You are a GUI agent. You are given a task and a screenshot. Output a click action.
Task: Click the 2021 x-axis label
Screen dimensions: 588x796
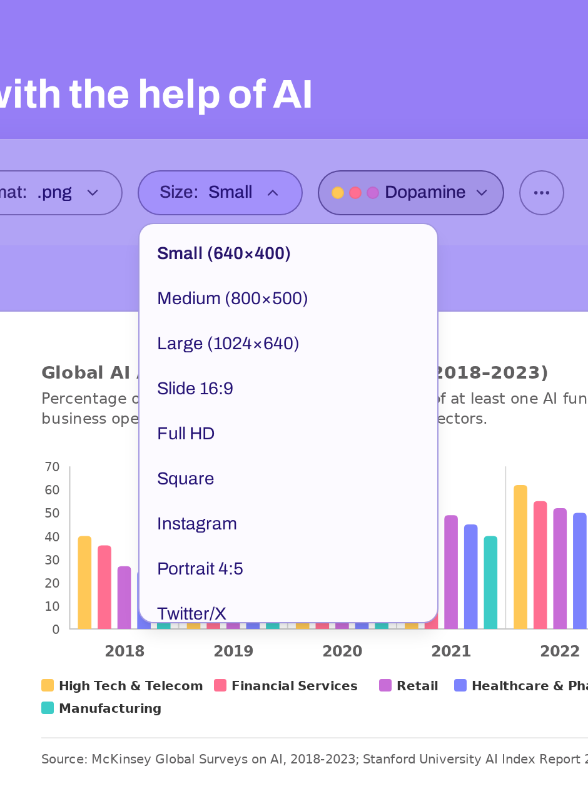[x=451, y=651]
